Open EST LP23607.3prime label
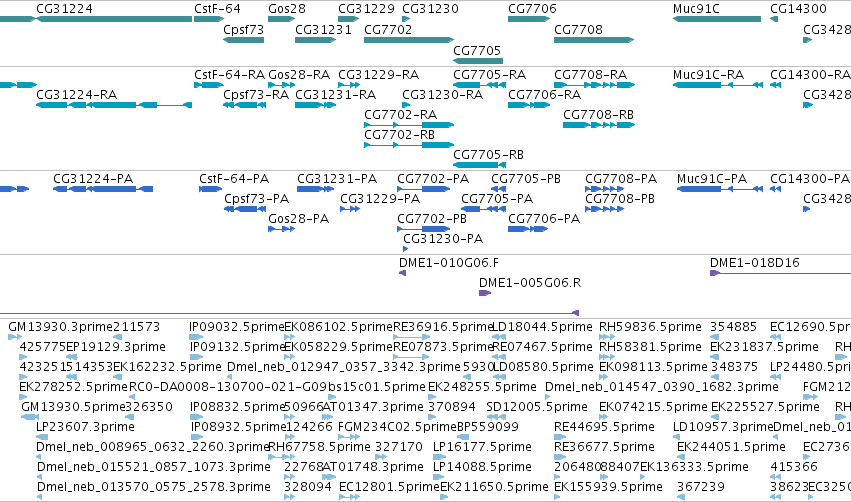This screenshot has height=502, width=851. coord(85,427)
